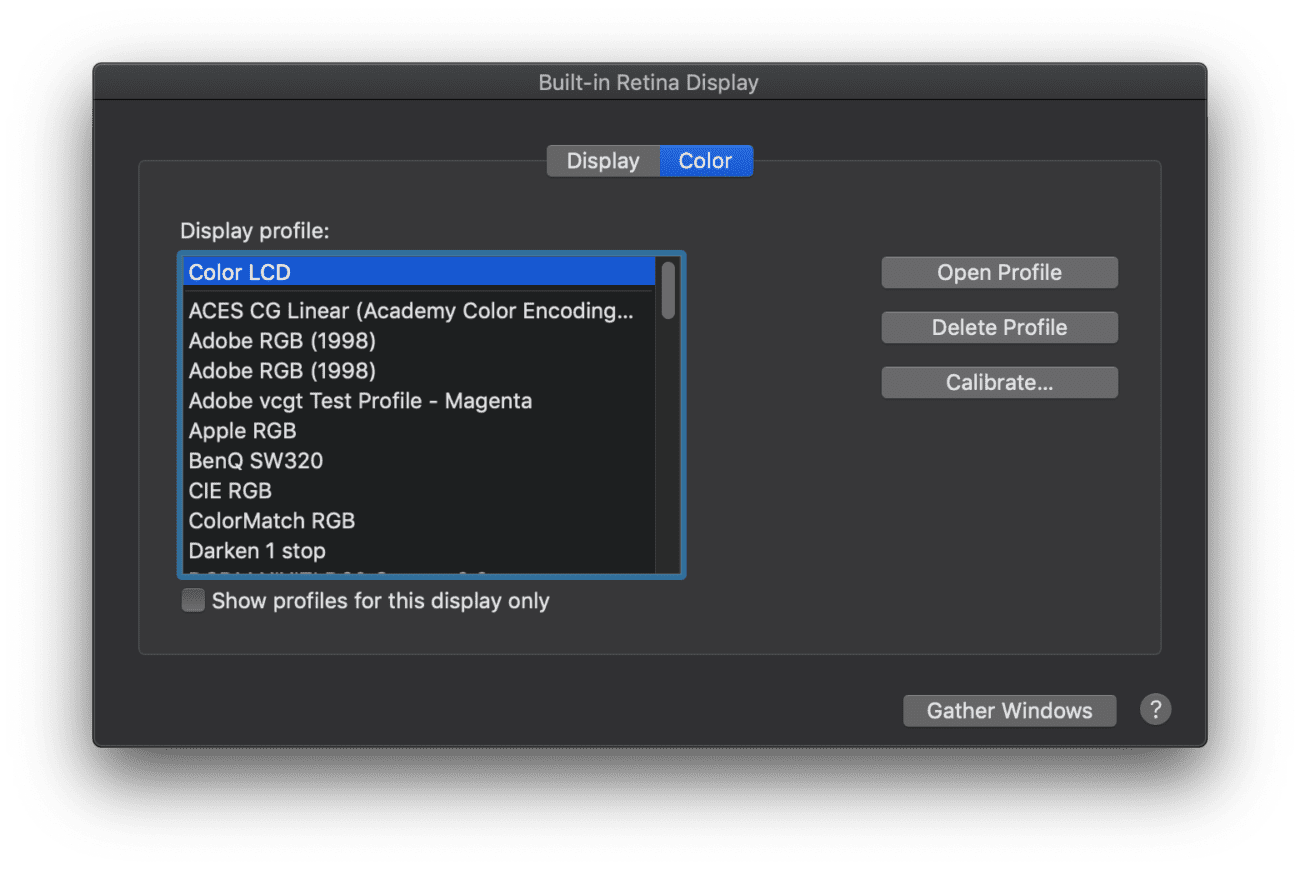Image resolution: width=1300 pixels, height=870 pixels.
Task: Select the ACES CG Linear profile
Action: coord(400,310)
